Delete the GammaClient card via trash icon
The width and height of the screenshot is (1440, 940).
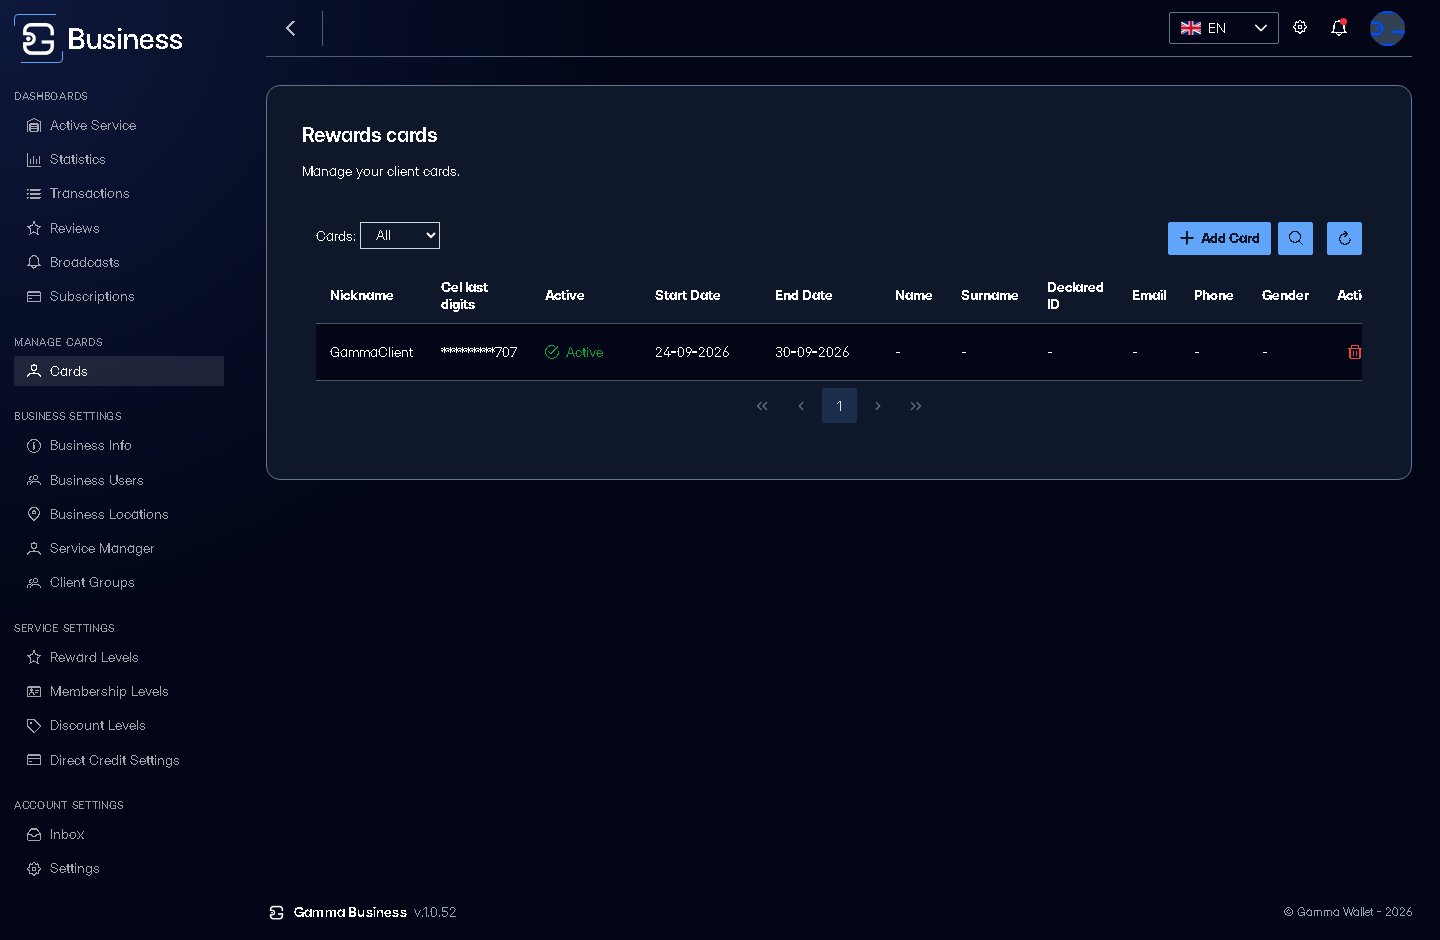[1355, 352]
